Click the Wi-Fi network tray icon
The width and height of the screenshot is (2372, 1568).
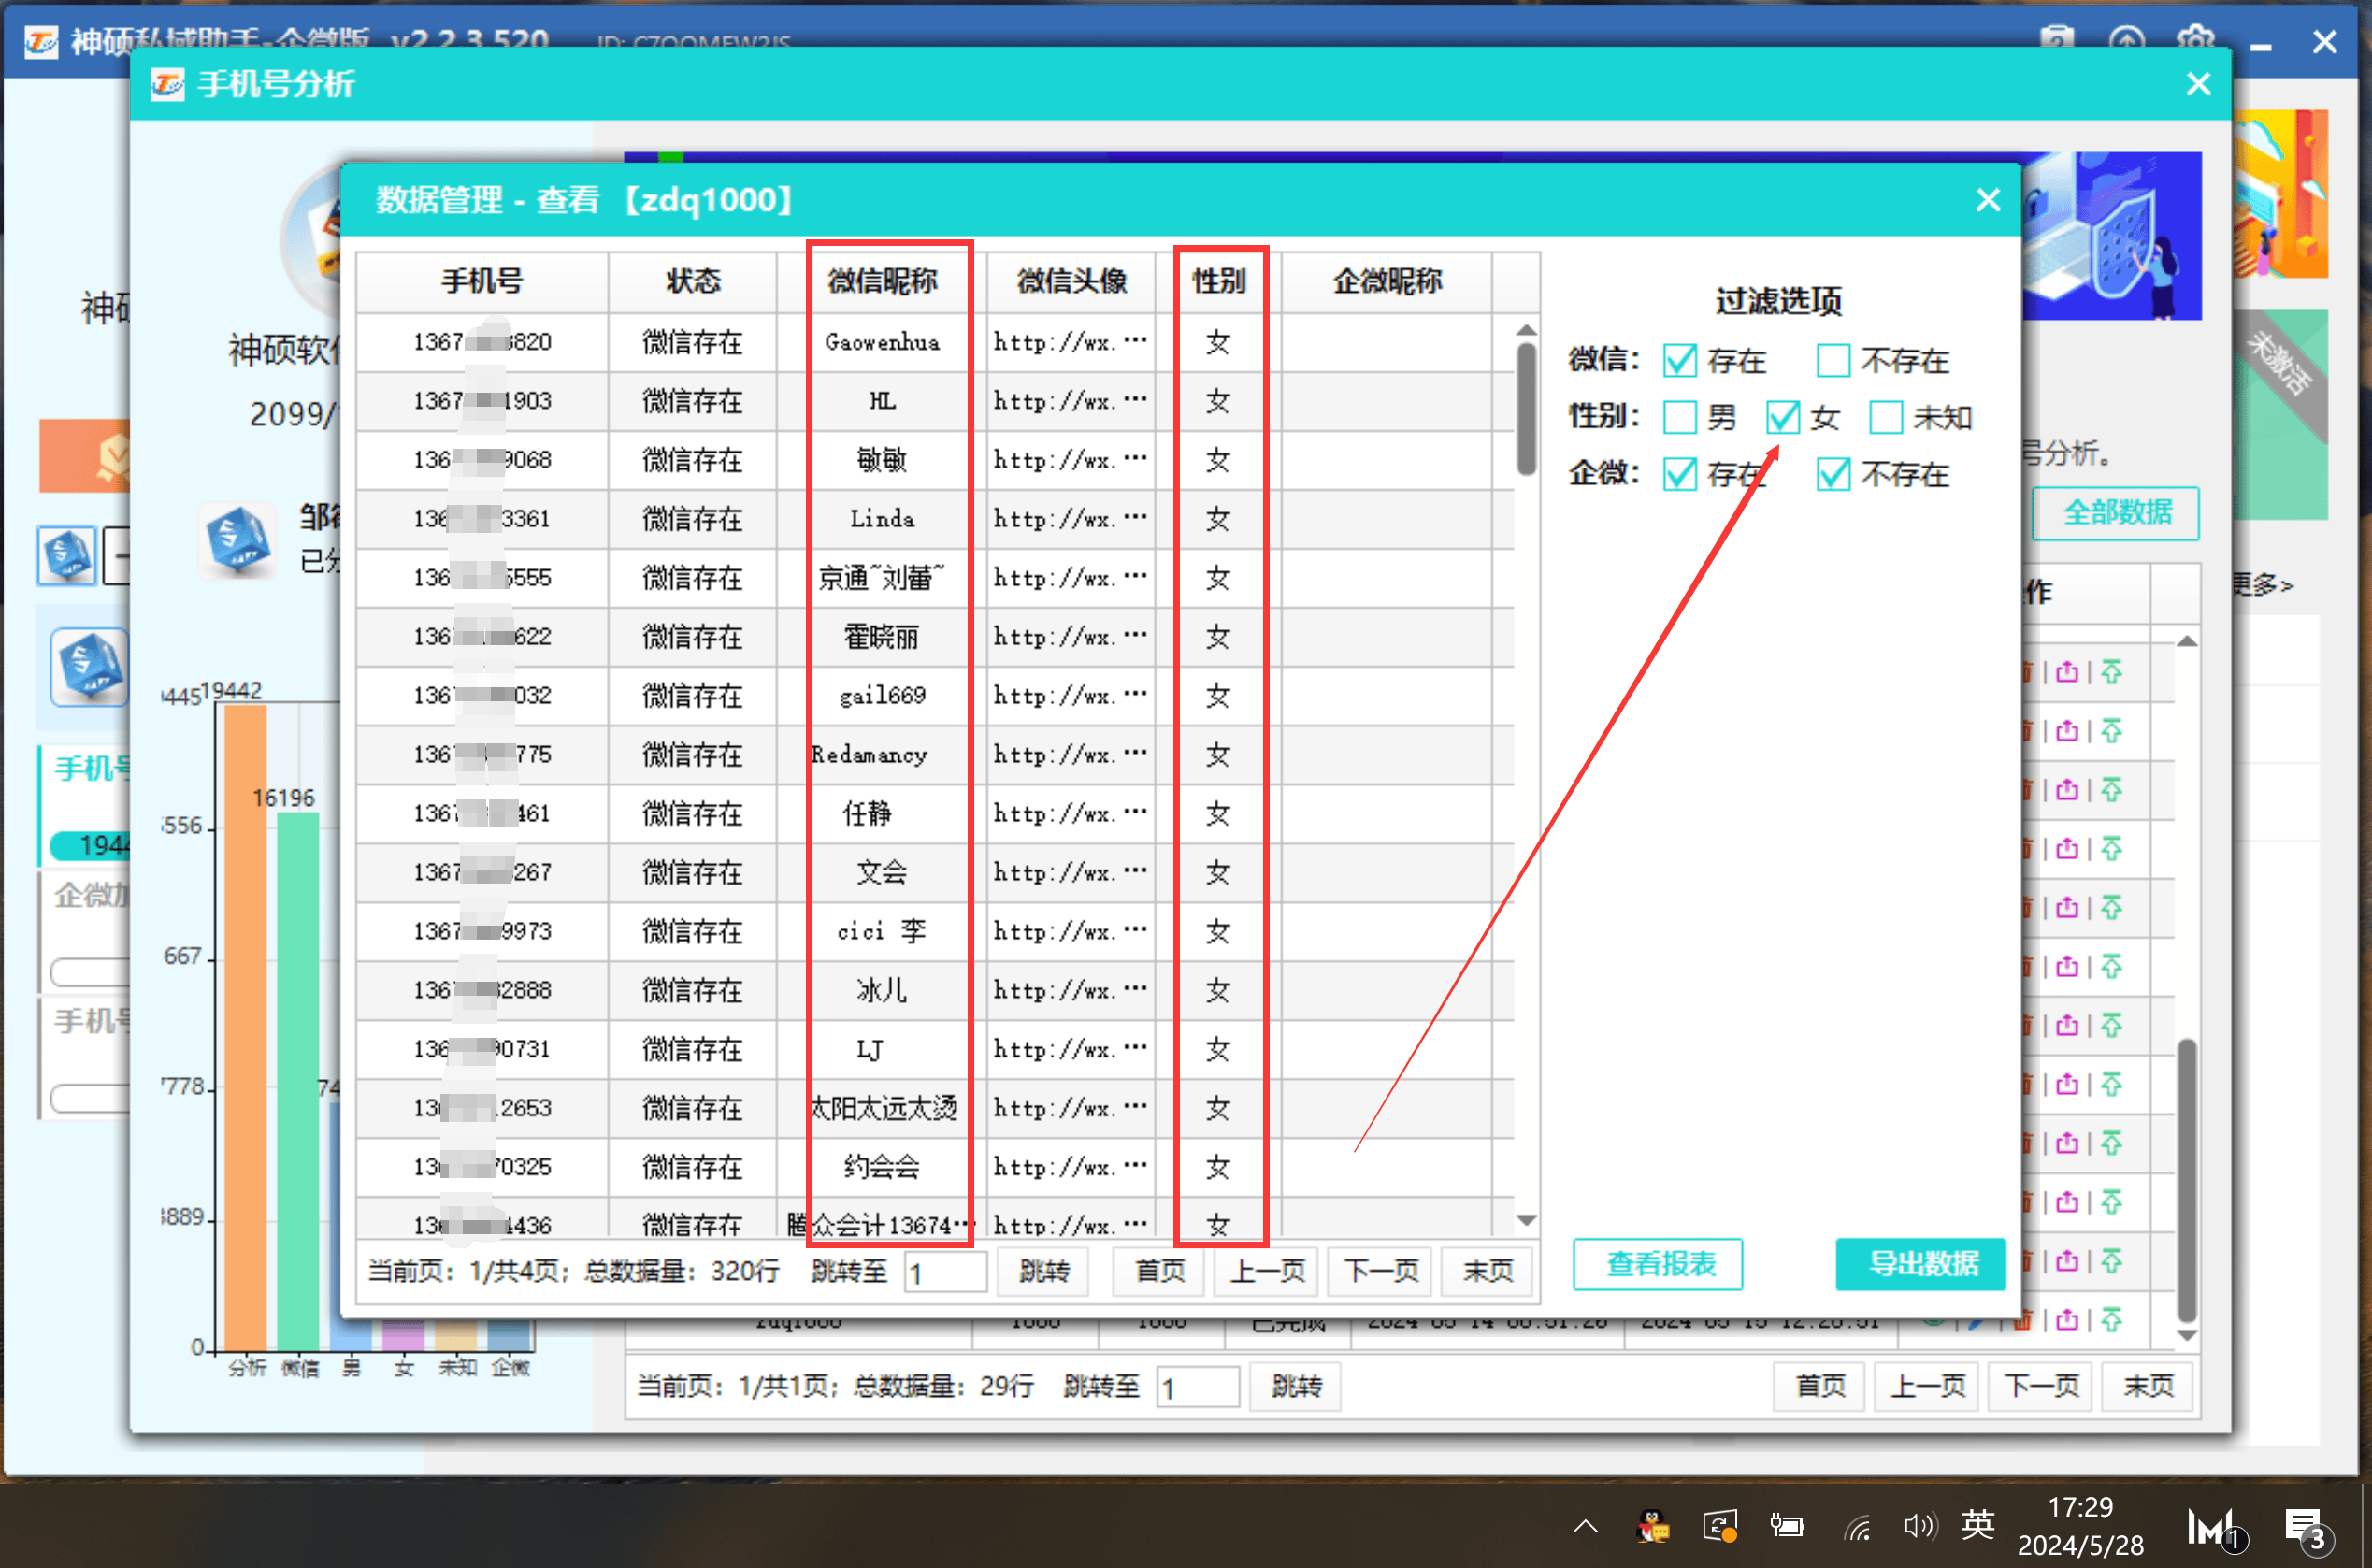tap(1857, 1527)
